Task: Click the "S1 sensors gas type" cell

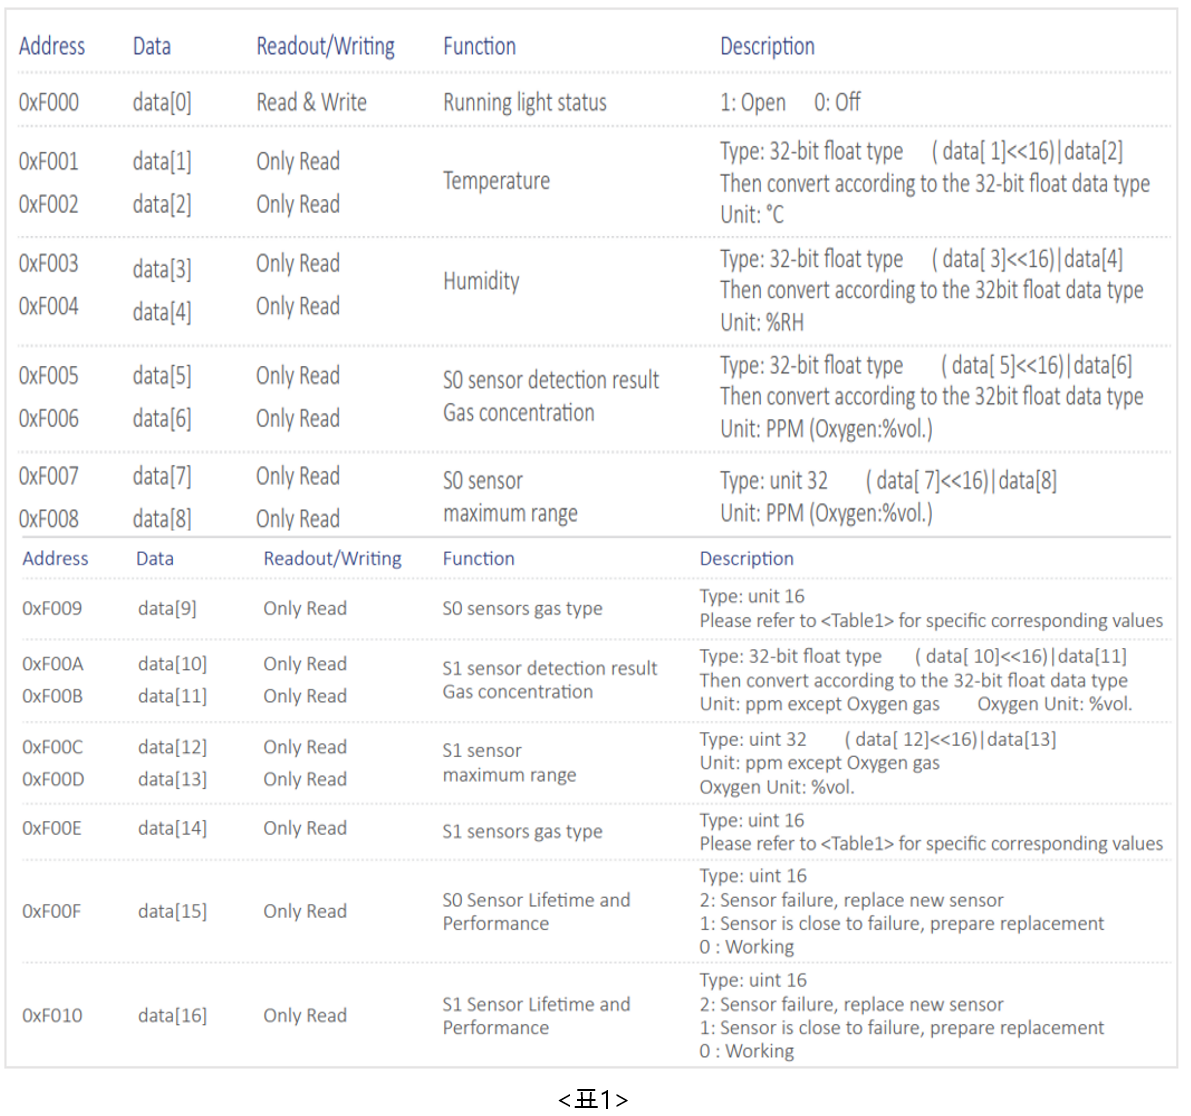Action: pyautogui.click(x=522, y=831)
